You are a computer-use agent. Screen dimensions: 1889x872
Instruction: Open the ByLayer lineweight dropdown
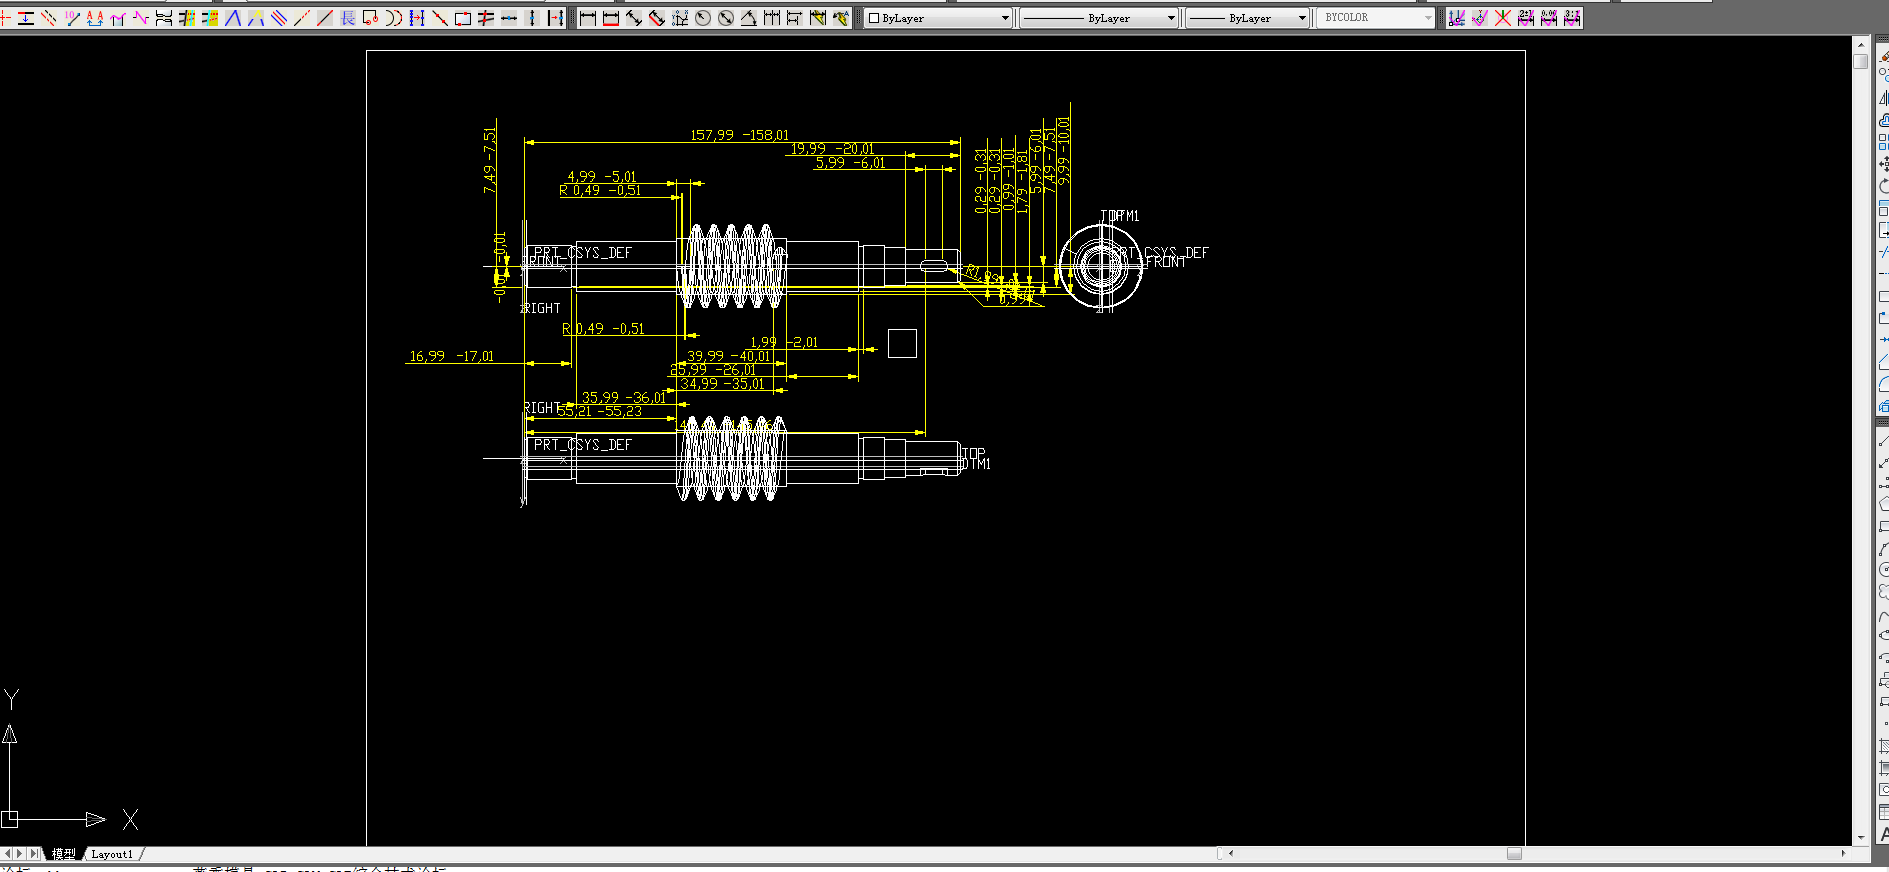1301,18
